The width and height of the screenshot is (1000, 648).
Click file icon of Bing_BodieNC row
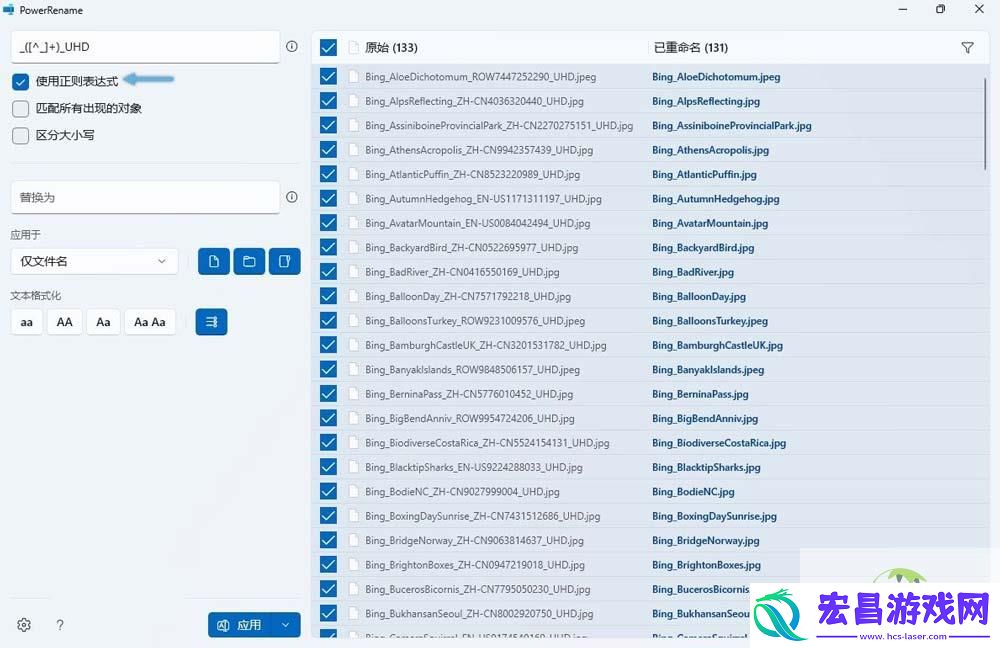[x=353, y=492]
